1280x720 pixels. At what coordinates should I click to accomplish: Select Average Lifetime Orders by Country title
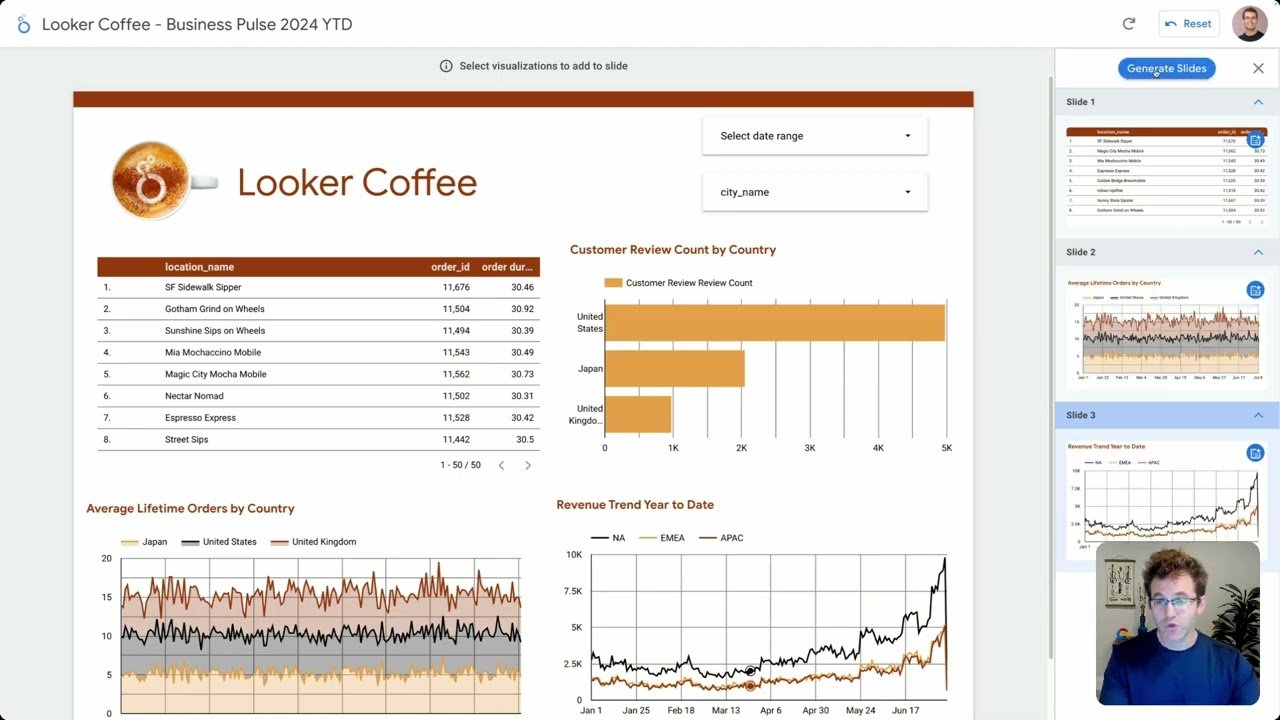pyautogui.click(x=190, y=509)
